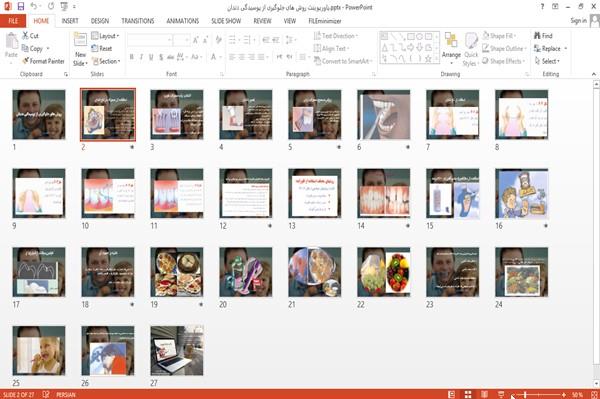This screenshot has width=600, height=399.
Task: Click PERSIAN language indicator in status bar
Action: [66, 394]
